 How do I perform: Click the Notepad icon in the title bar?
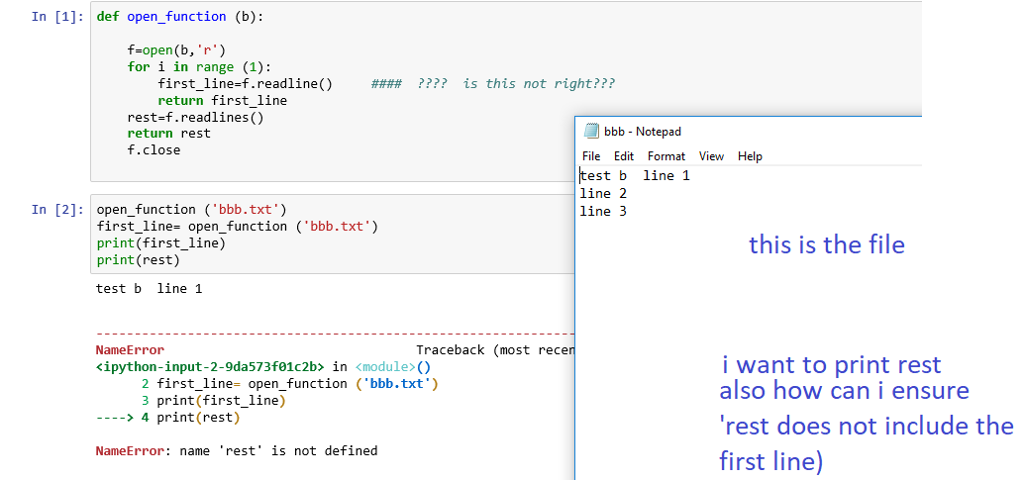(x=591, y=131)
